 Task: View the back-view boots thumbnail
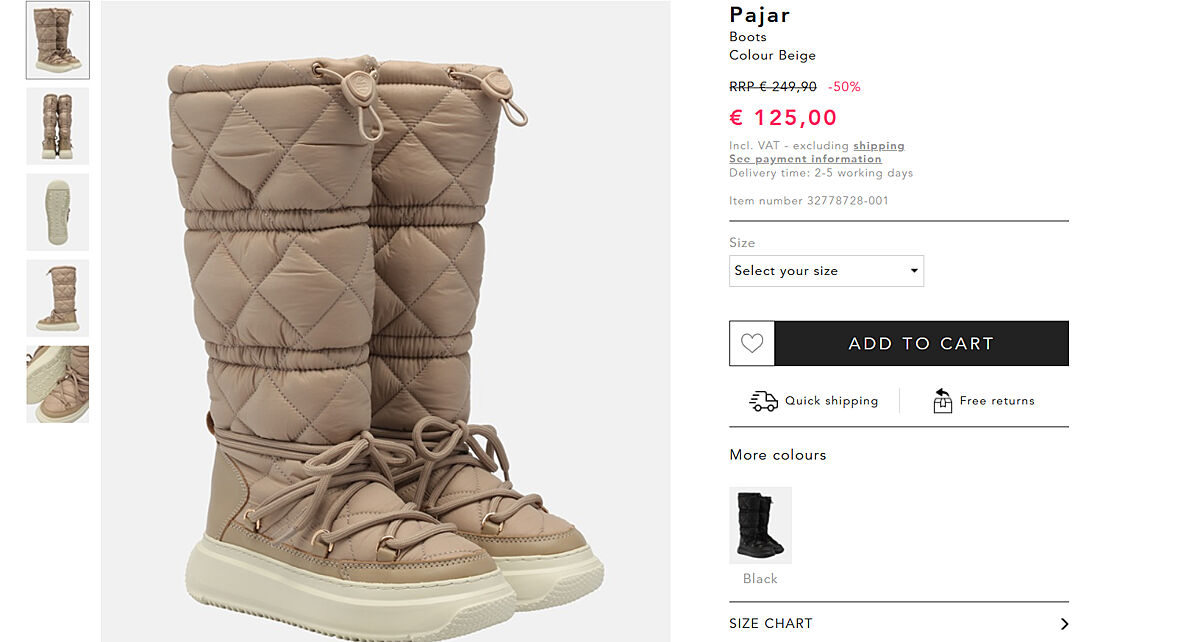click(58, 126)
